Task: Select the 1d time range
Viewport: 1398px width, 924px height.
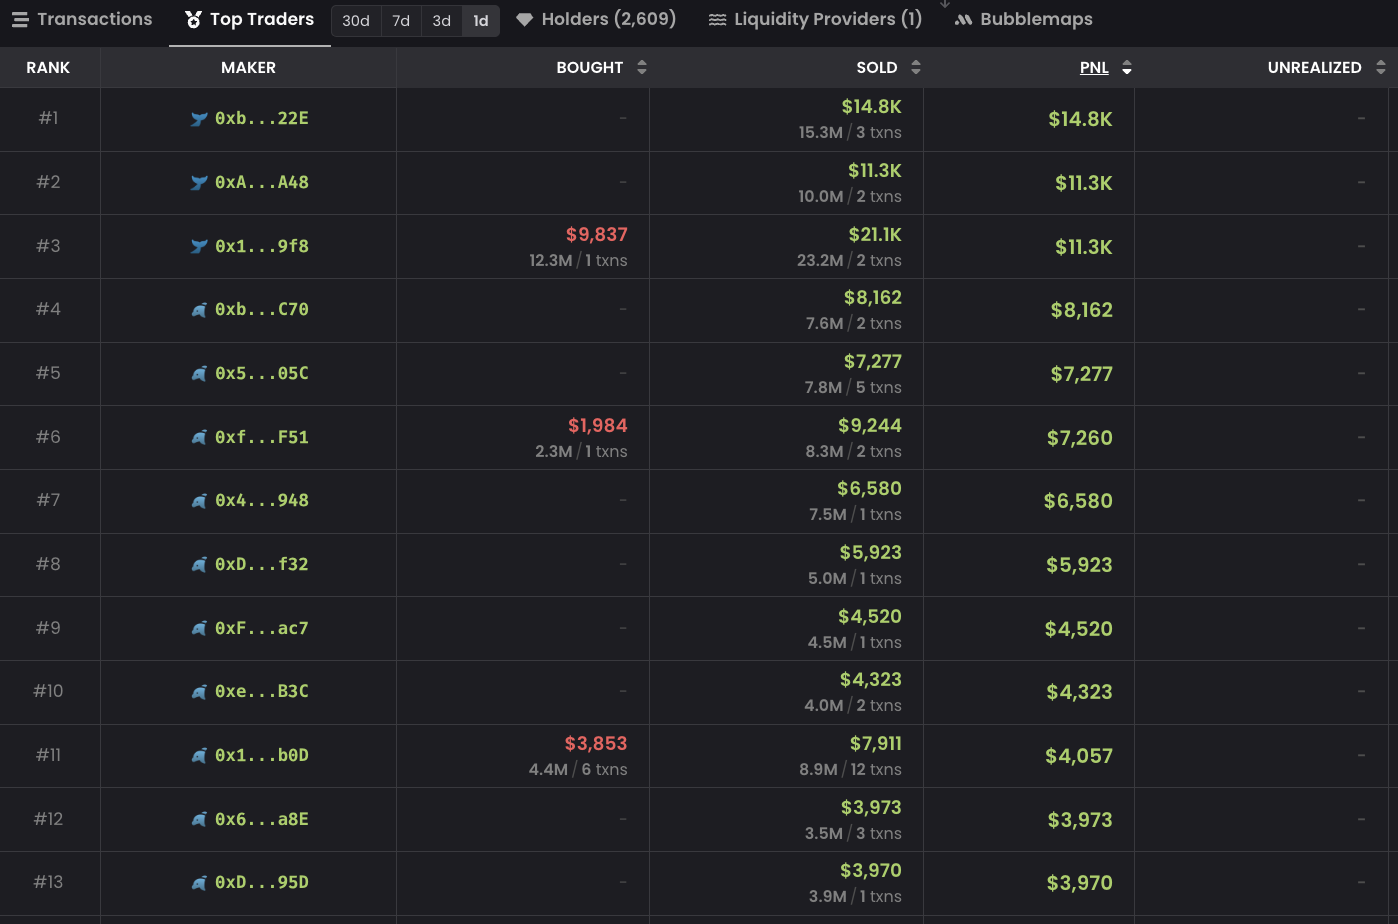Action: pos(481,21)
